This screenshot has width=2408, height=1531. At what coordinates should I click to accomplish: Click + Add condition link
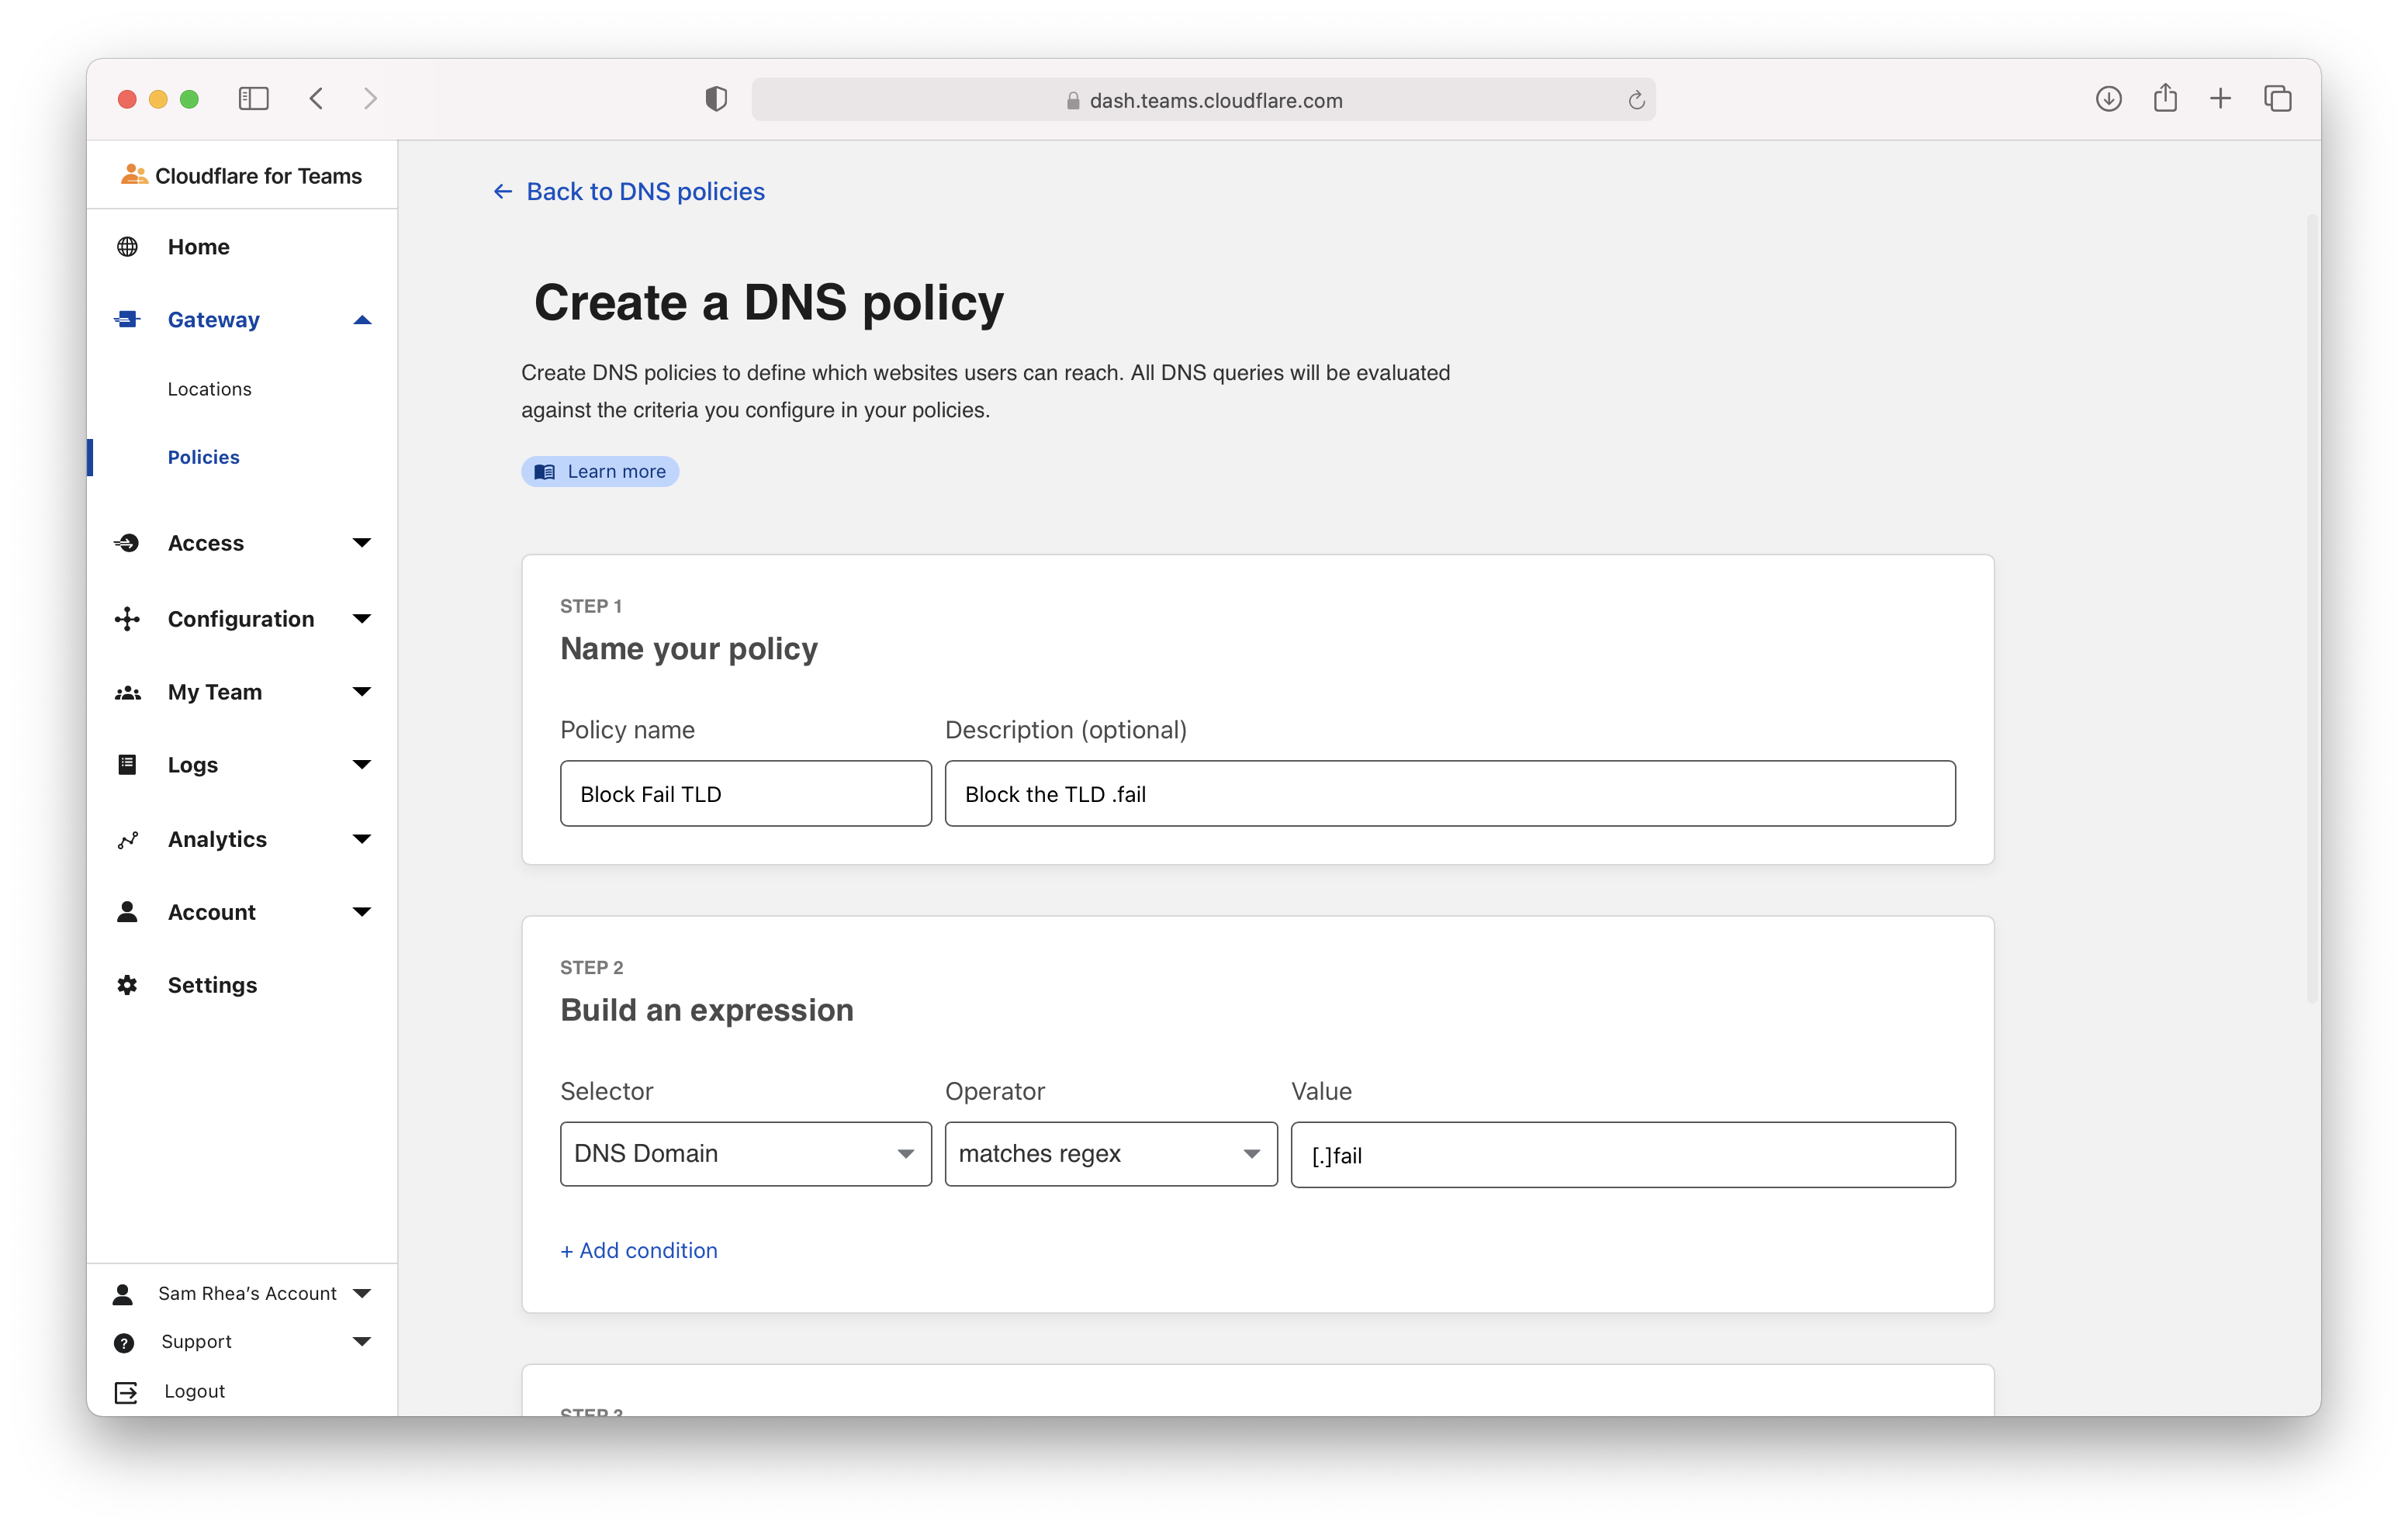click(x=639, y=1250)
